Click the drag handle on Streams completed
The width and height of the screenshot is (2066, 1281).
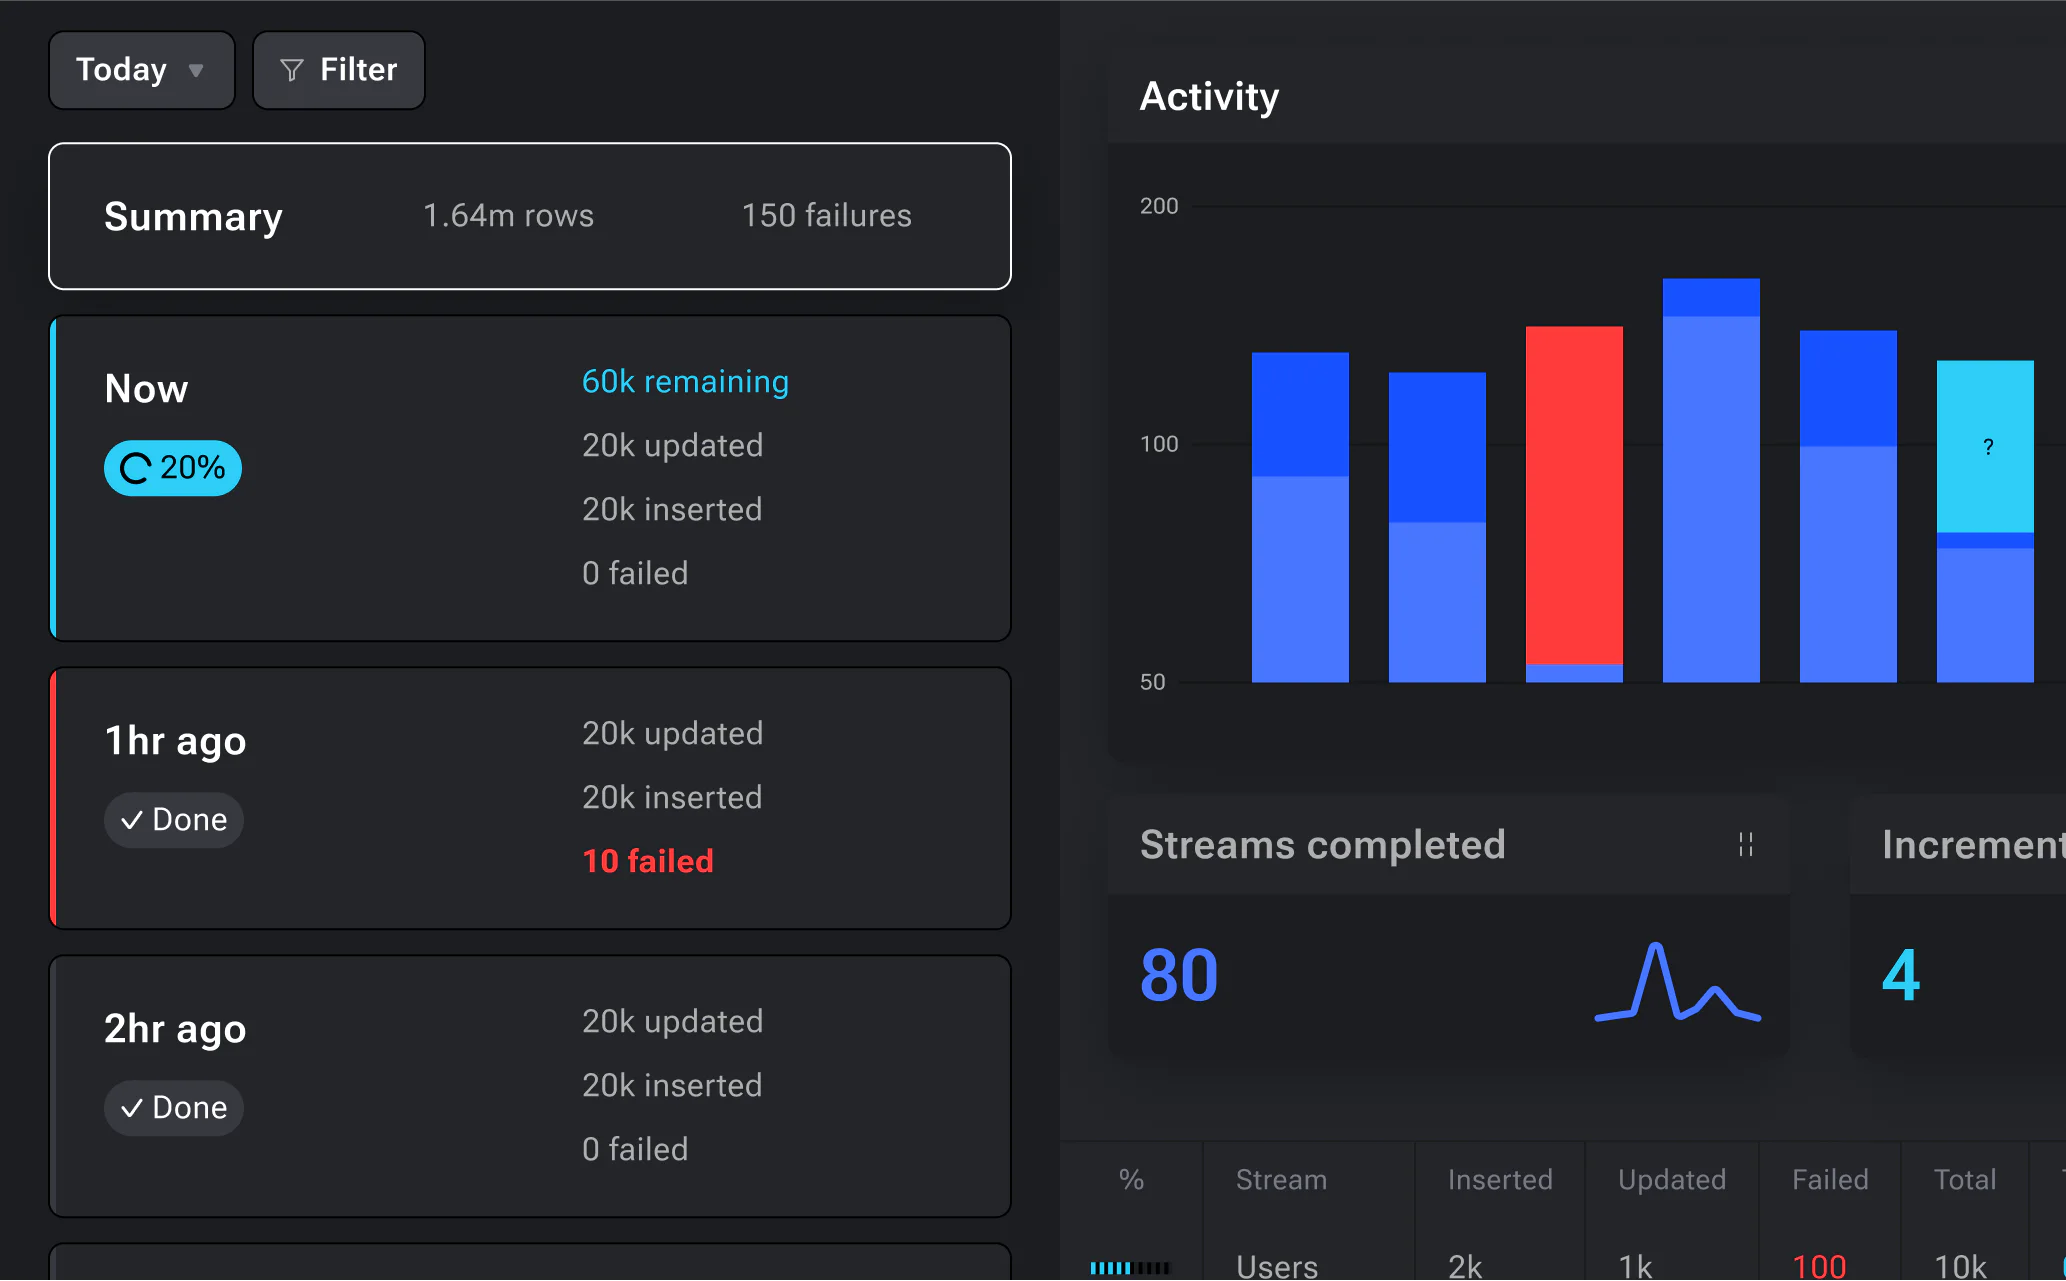coord(1745,845)
